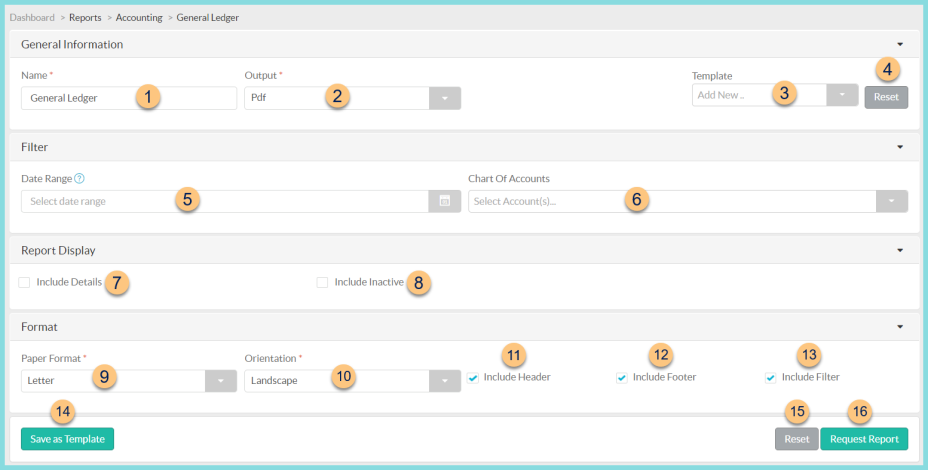Enable the Include Inactive checkbox
This screenshot has width=928, height=470.
[322, 282]
